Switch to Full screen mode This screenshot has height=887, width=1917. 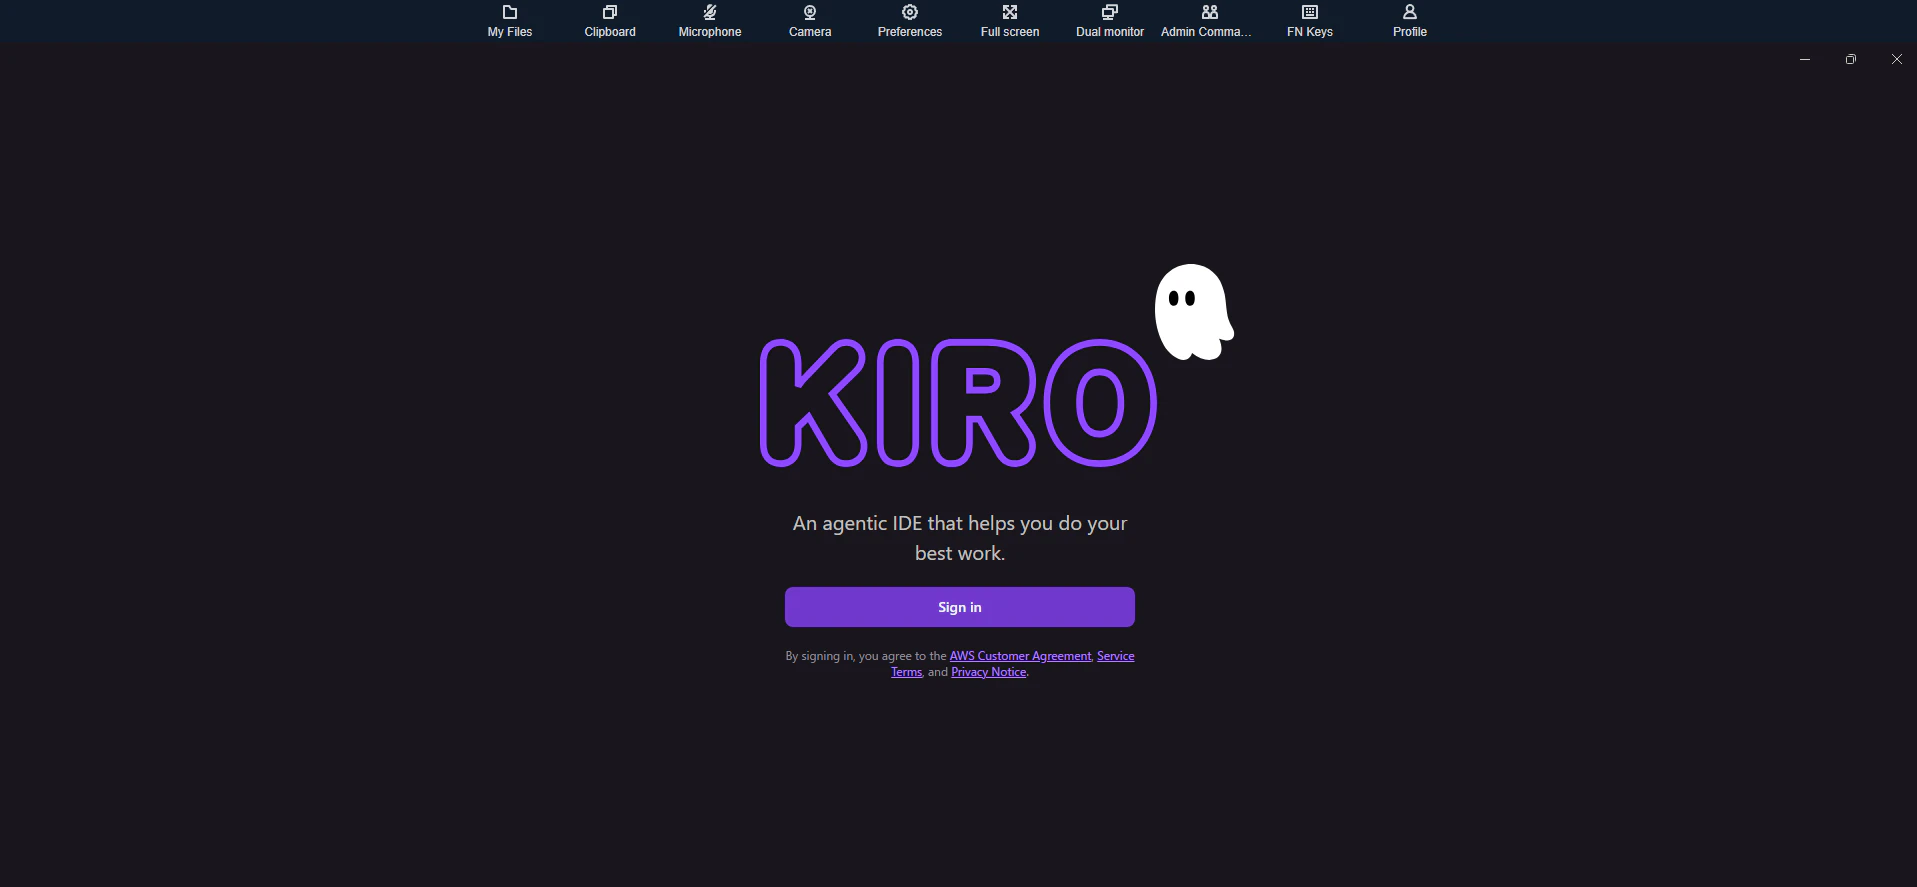click(x=1010, y=21)
